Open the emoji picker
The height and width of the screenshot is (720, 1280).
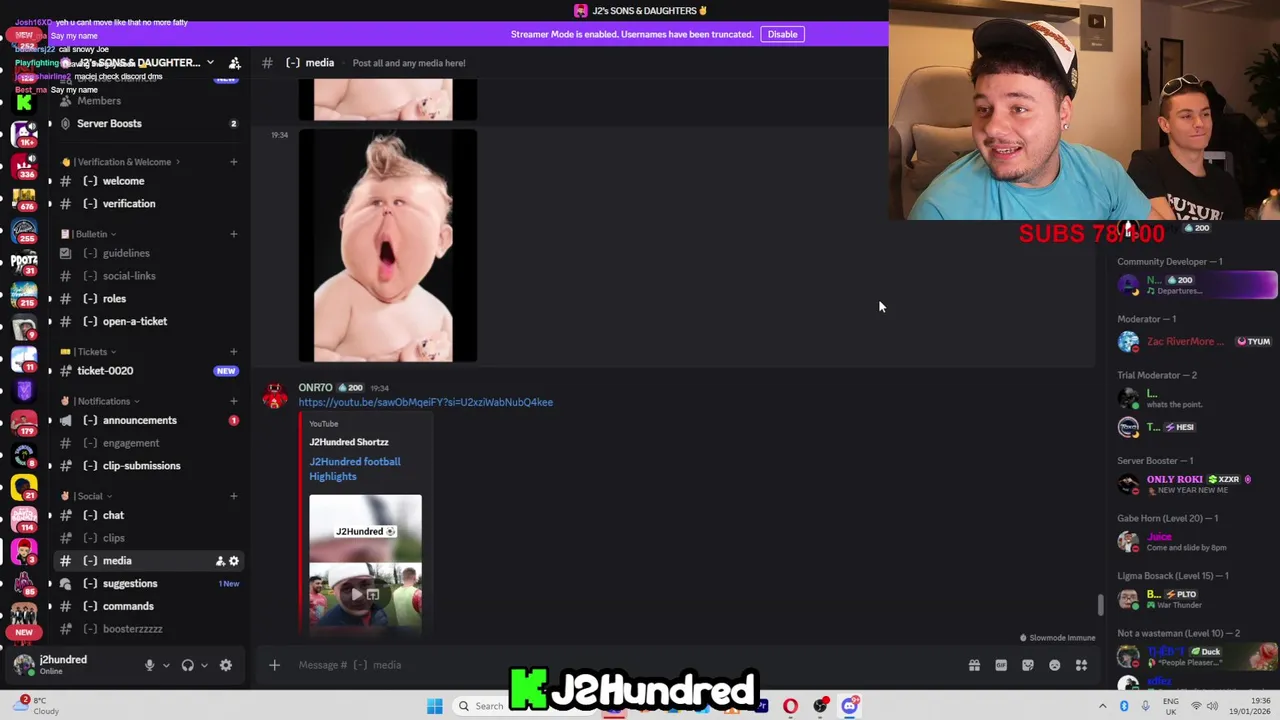[x=1054, y=665]
